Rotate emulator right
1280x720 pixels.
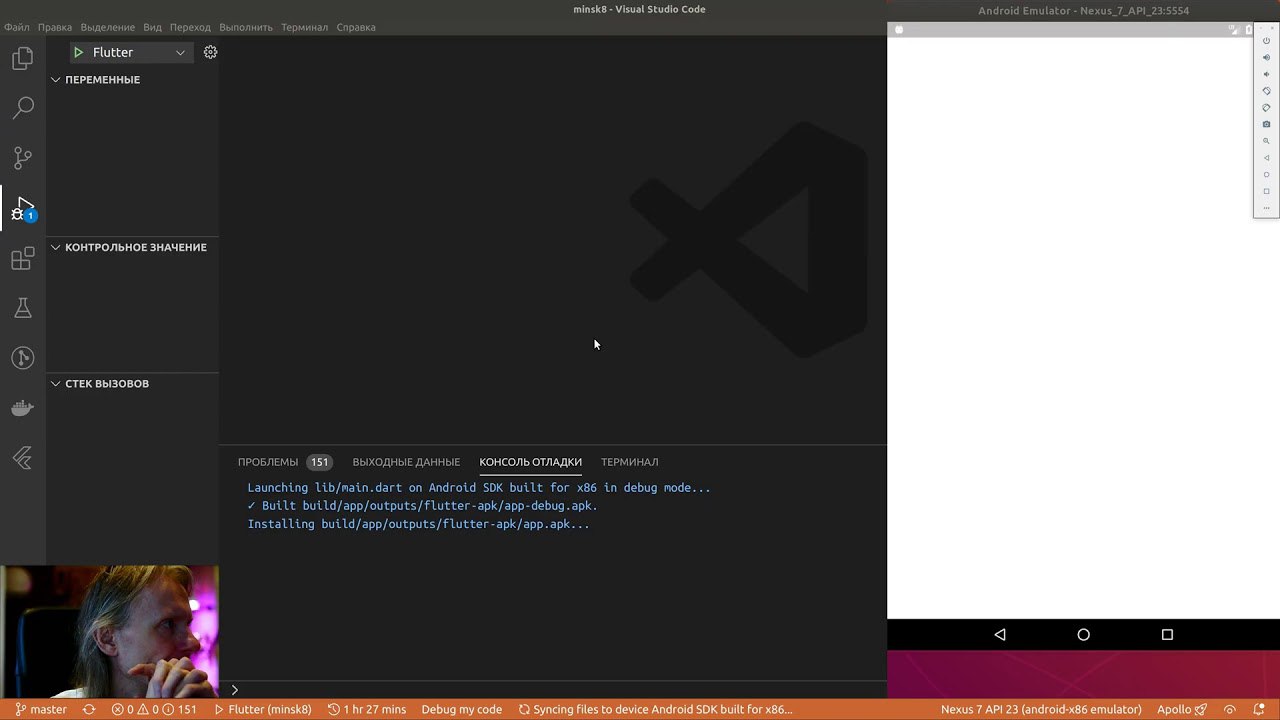(1266, 107)
